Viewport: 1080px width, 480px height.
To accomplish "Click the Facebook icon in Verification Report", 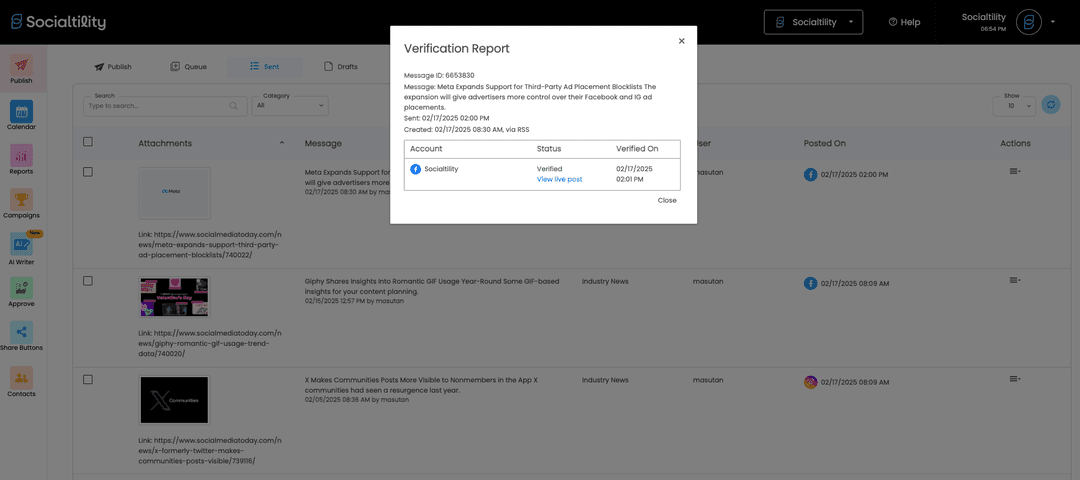I will click(x=415, y=169).
